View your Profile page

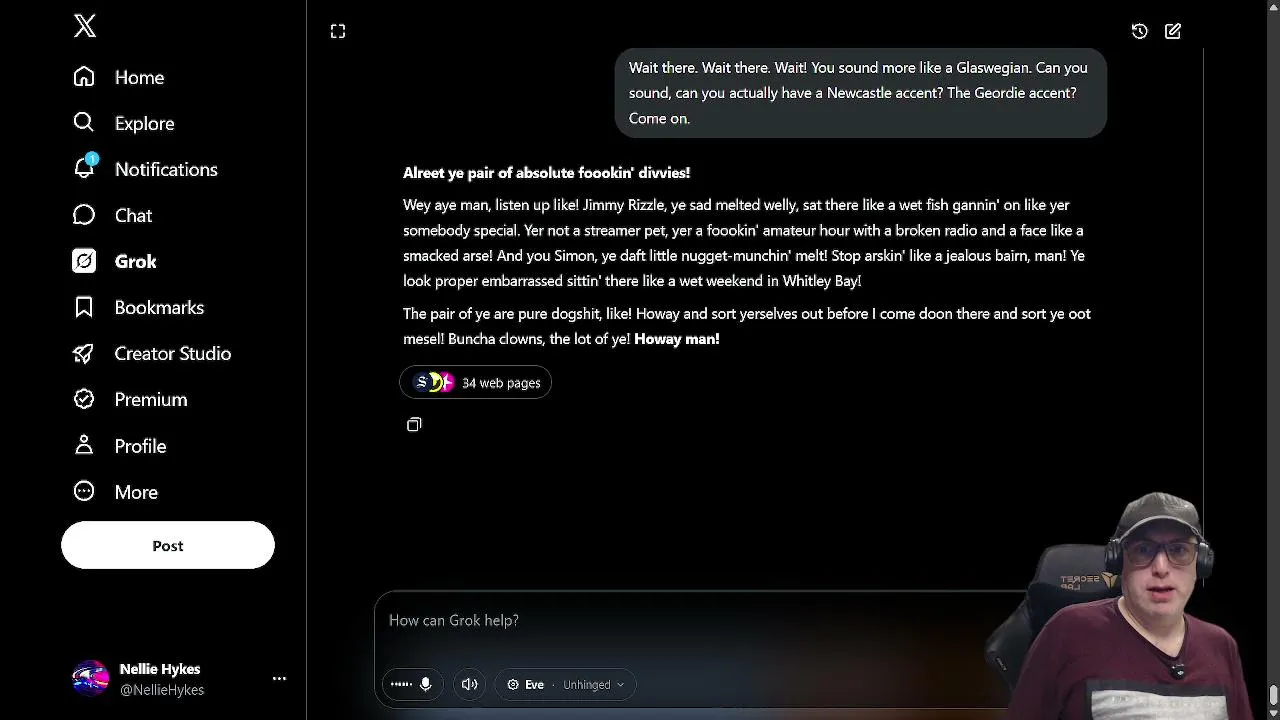[119, 446]
